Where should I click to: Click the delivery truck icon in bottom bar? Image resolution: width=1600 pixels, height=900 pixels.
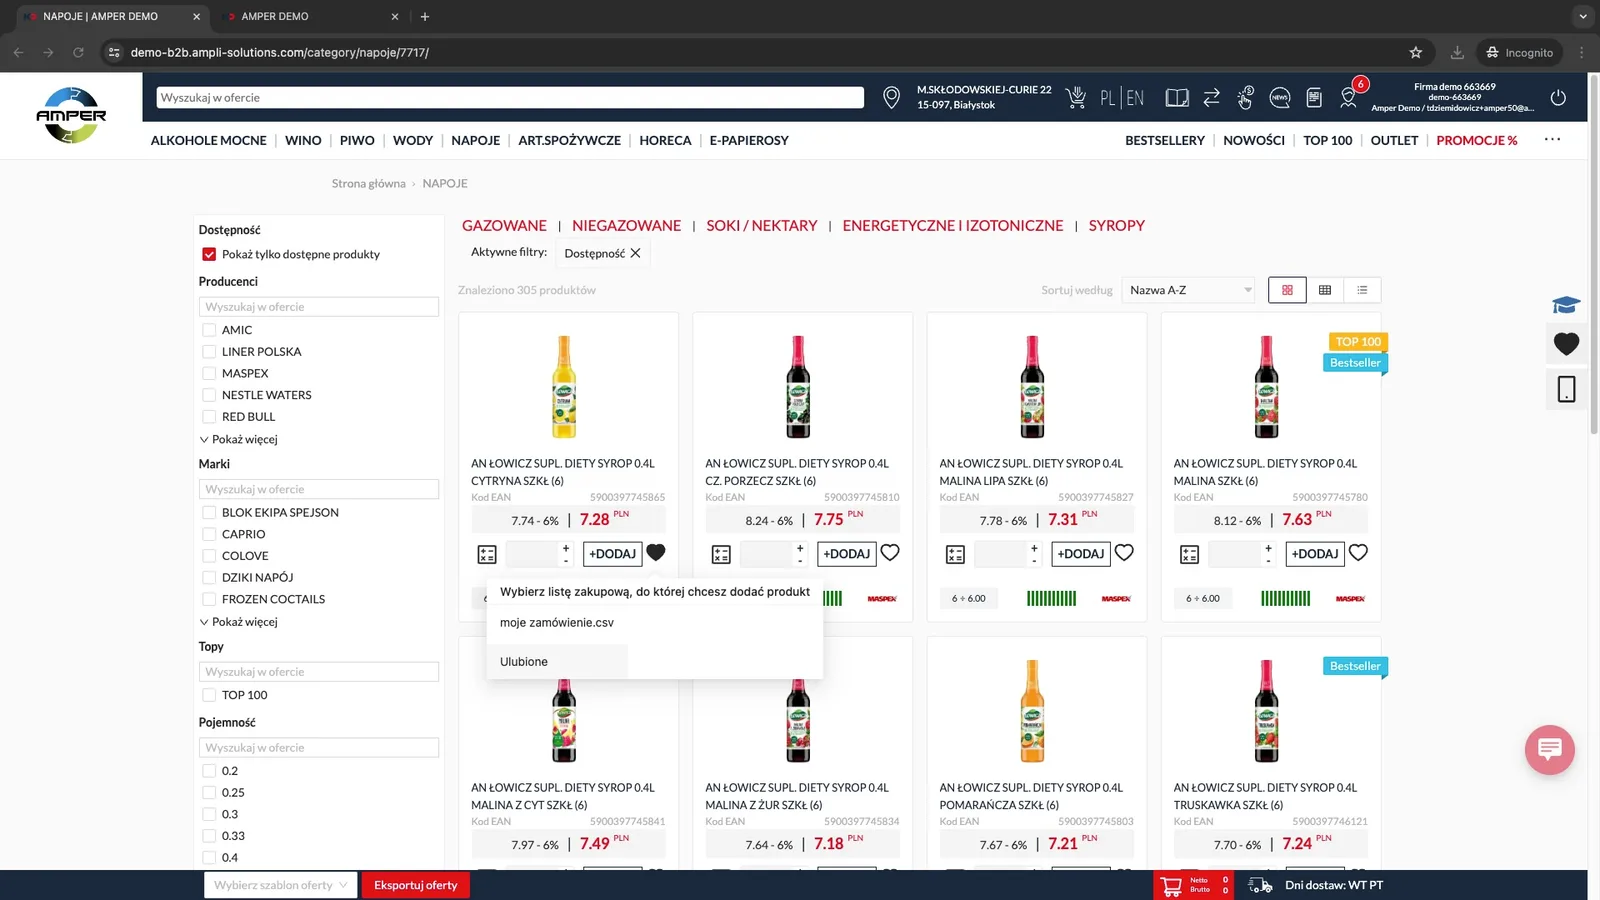[x=1260, y=885]
